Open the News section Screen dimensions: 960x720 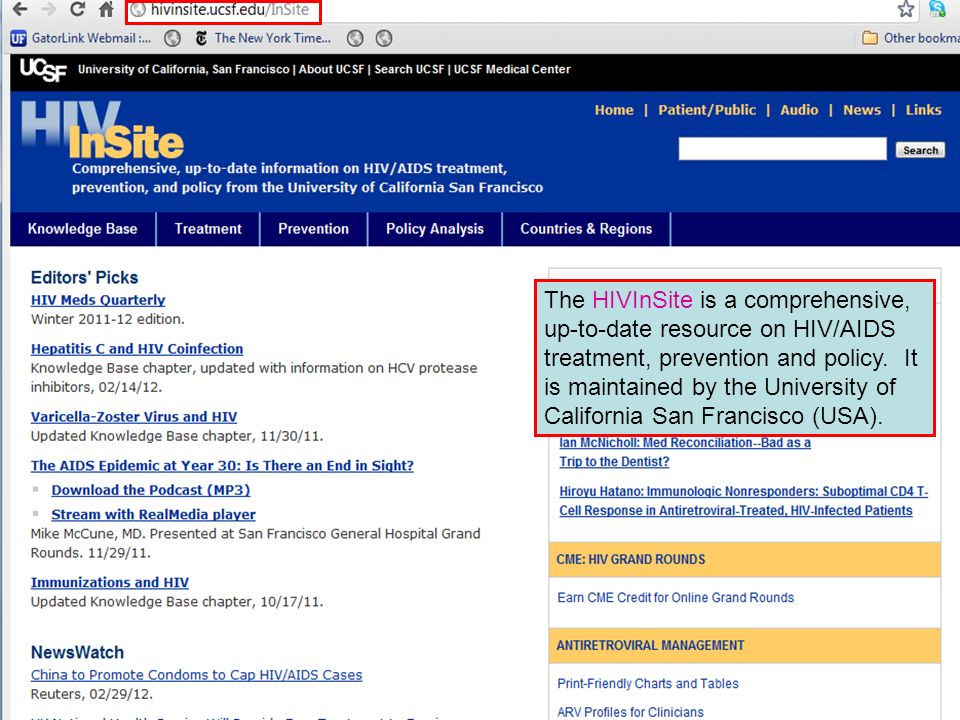862,110
